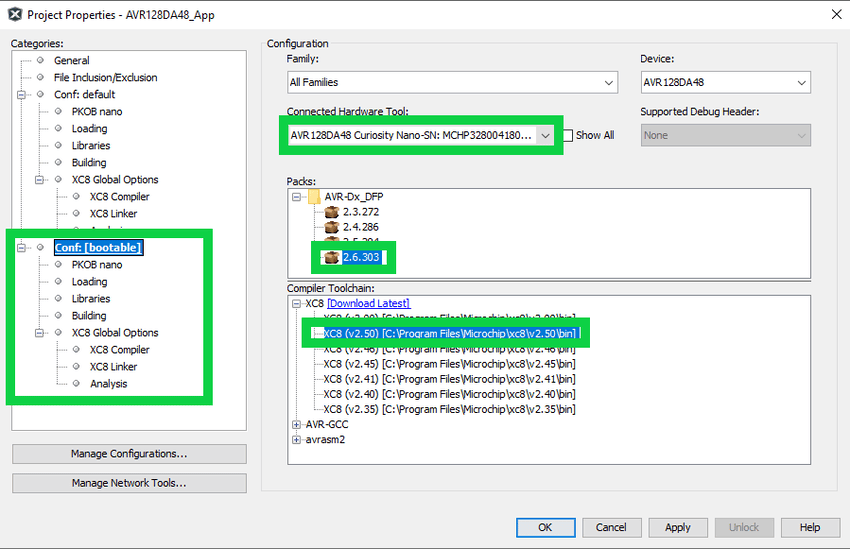The image size is (850, 549).
Task: Click the OK button
Action: [545, 527]
